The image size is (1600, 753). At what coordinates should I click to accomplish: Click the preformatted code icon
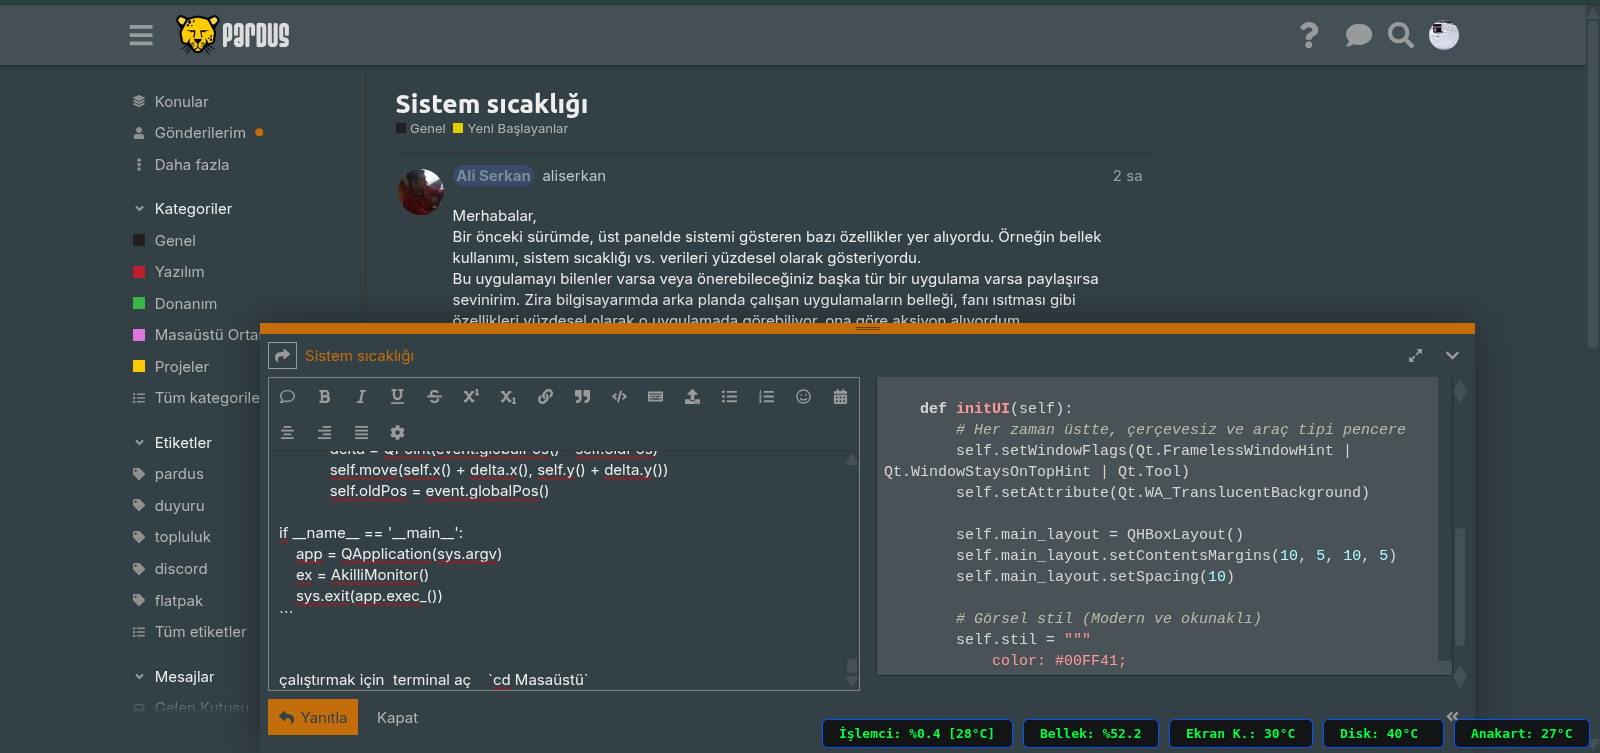click(619, 397)
